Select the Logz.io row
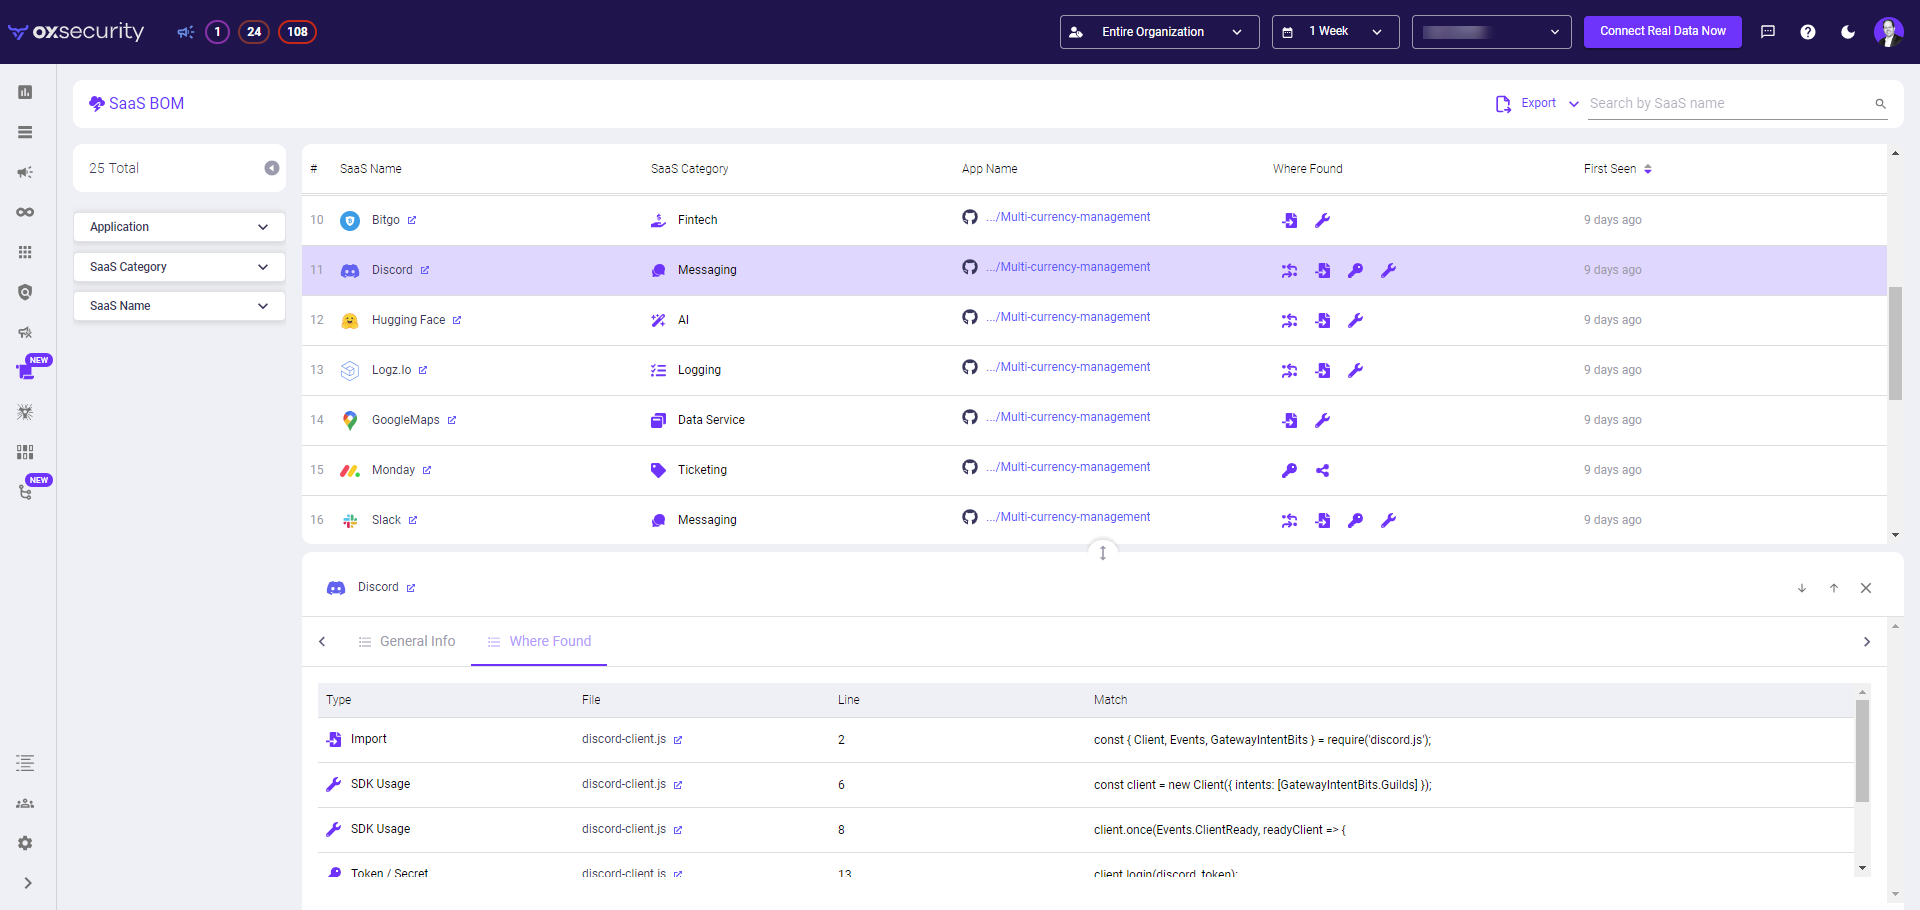The height and width of the screenshot is (910, 1920). 1094,370
